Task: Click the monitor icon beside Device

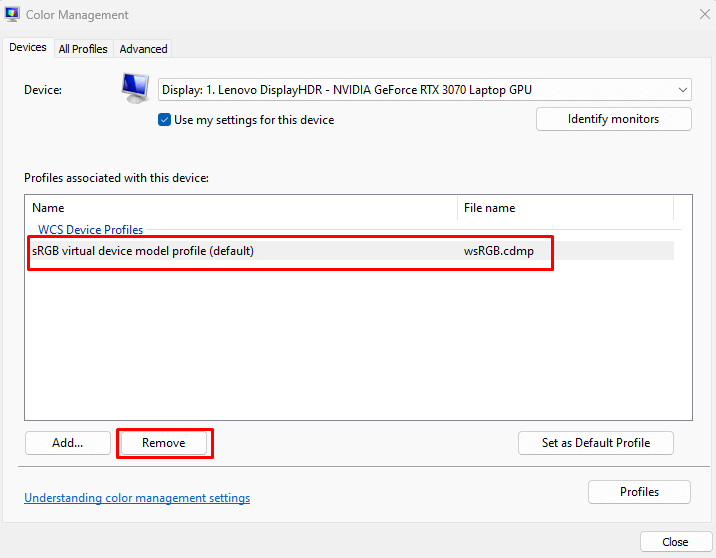Action: coord(134,88)
